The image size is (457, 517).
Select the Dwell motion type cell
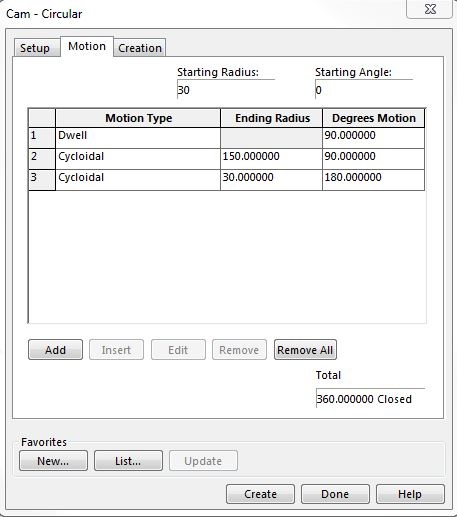tap(138, 138)
